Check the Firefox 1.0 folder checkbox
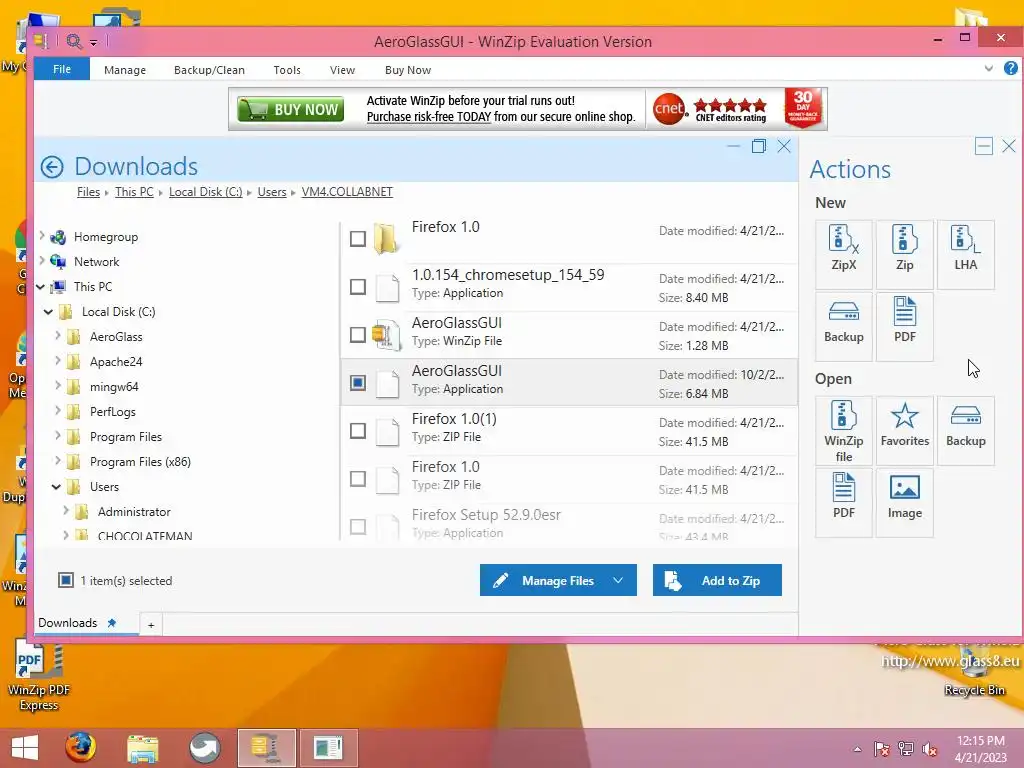Image resolution: width=1024 pixels, height=768 pixels. click(x=358, y=239)
